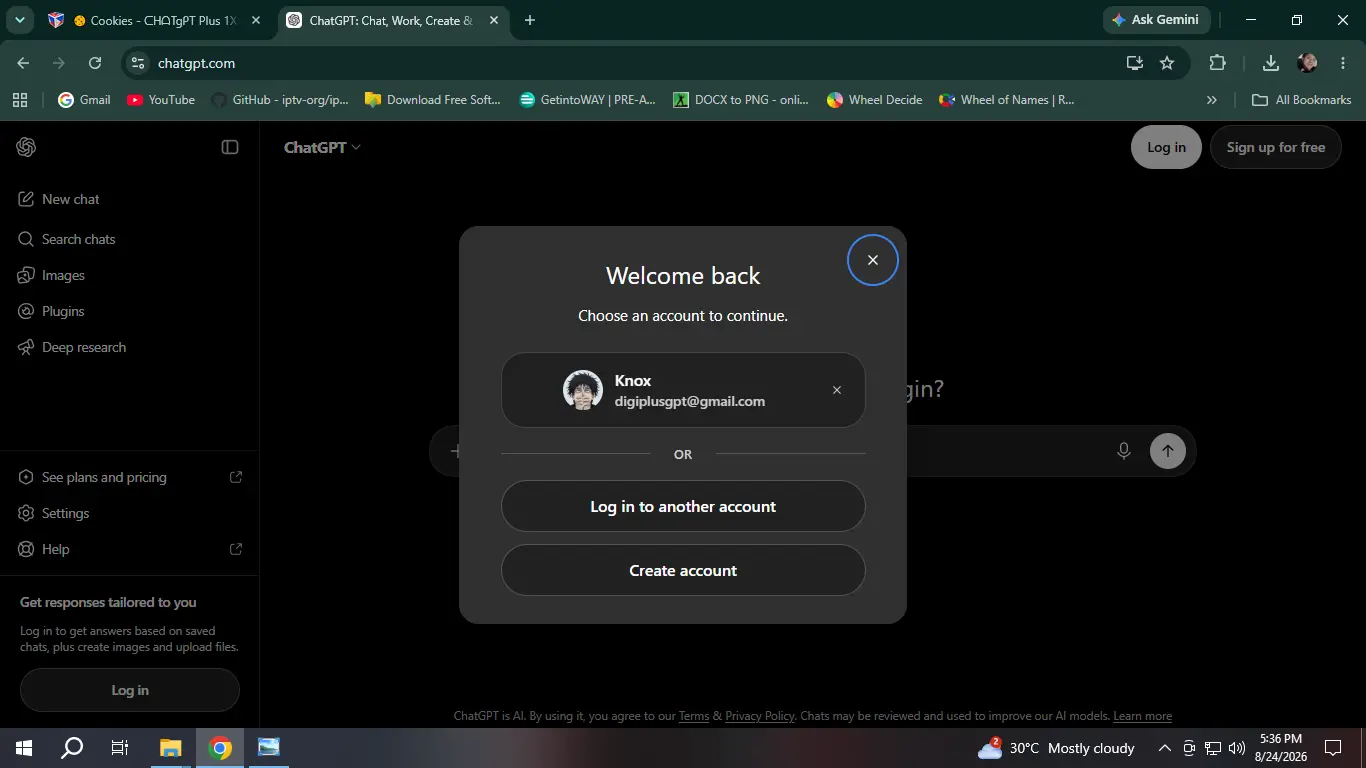Image resolution: width=1366 pixels, height=768 pixels.
Task: Open the YouTube bookmark
Action: (x=161, y=100)
